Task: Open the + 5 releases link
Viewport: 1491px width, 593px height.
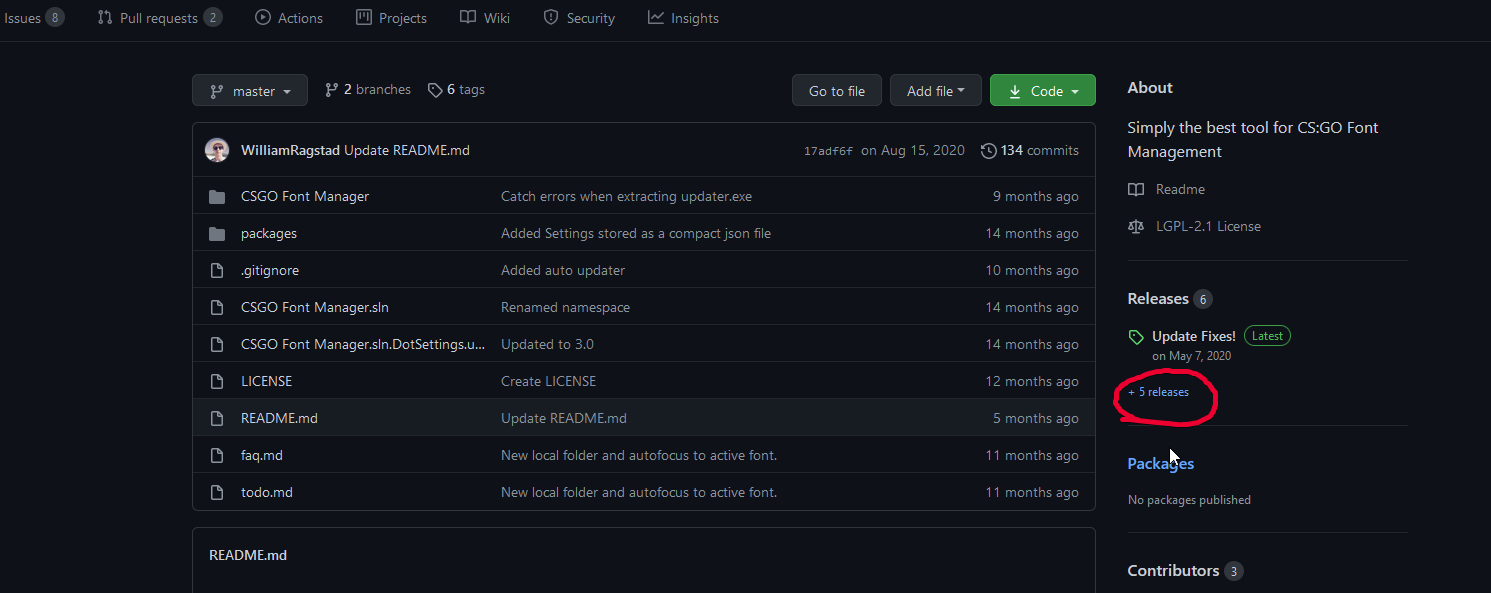Action: click(1158, 392)
